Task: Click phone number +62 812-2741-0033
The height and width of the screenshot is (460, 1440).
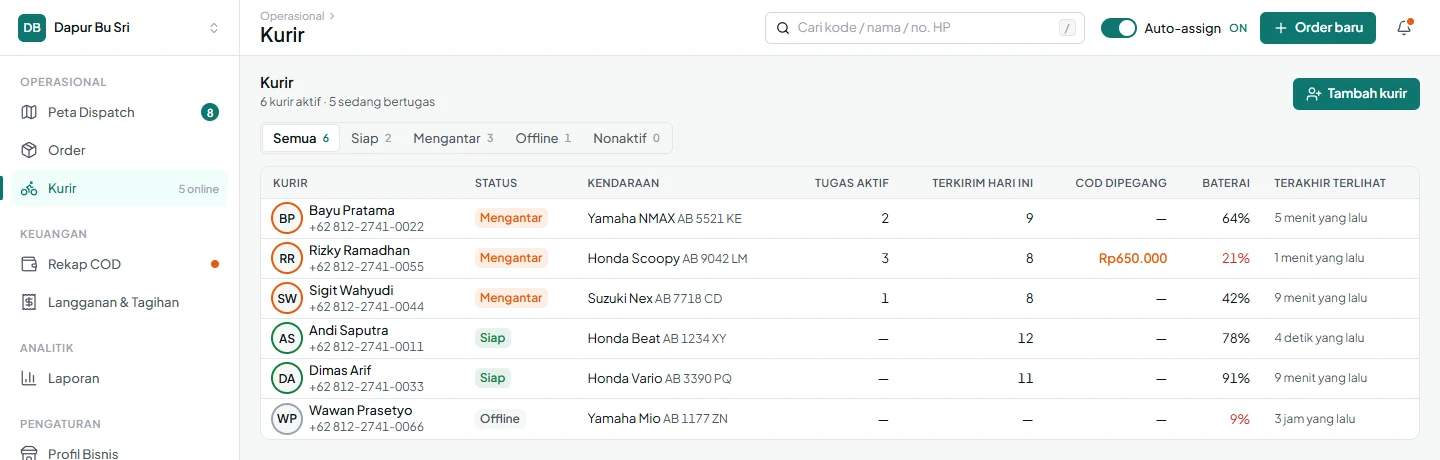Action: coord(366,387)
